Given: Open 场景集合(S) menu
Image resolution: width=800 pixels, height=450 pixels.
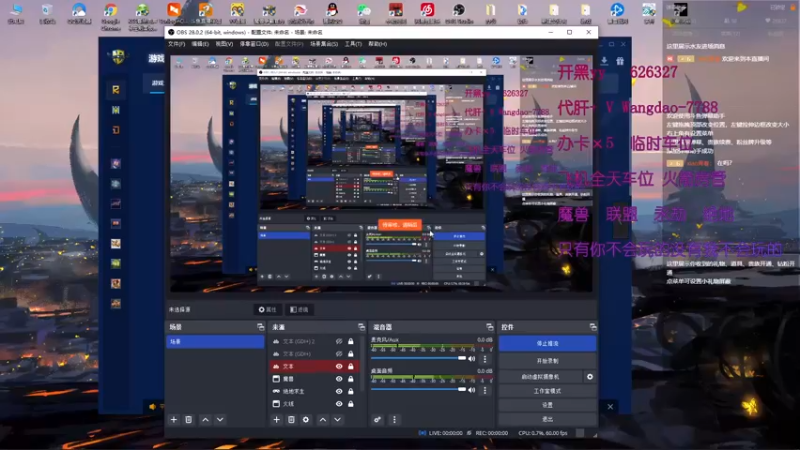Looking at the screenshot, I should coord(324,44).
